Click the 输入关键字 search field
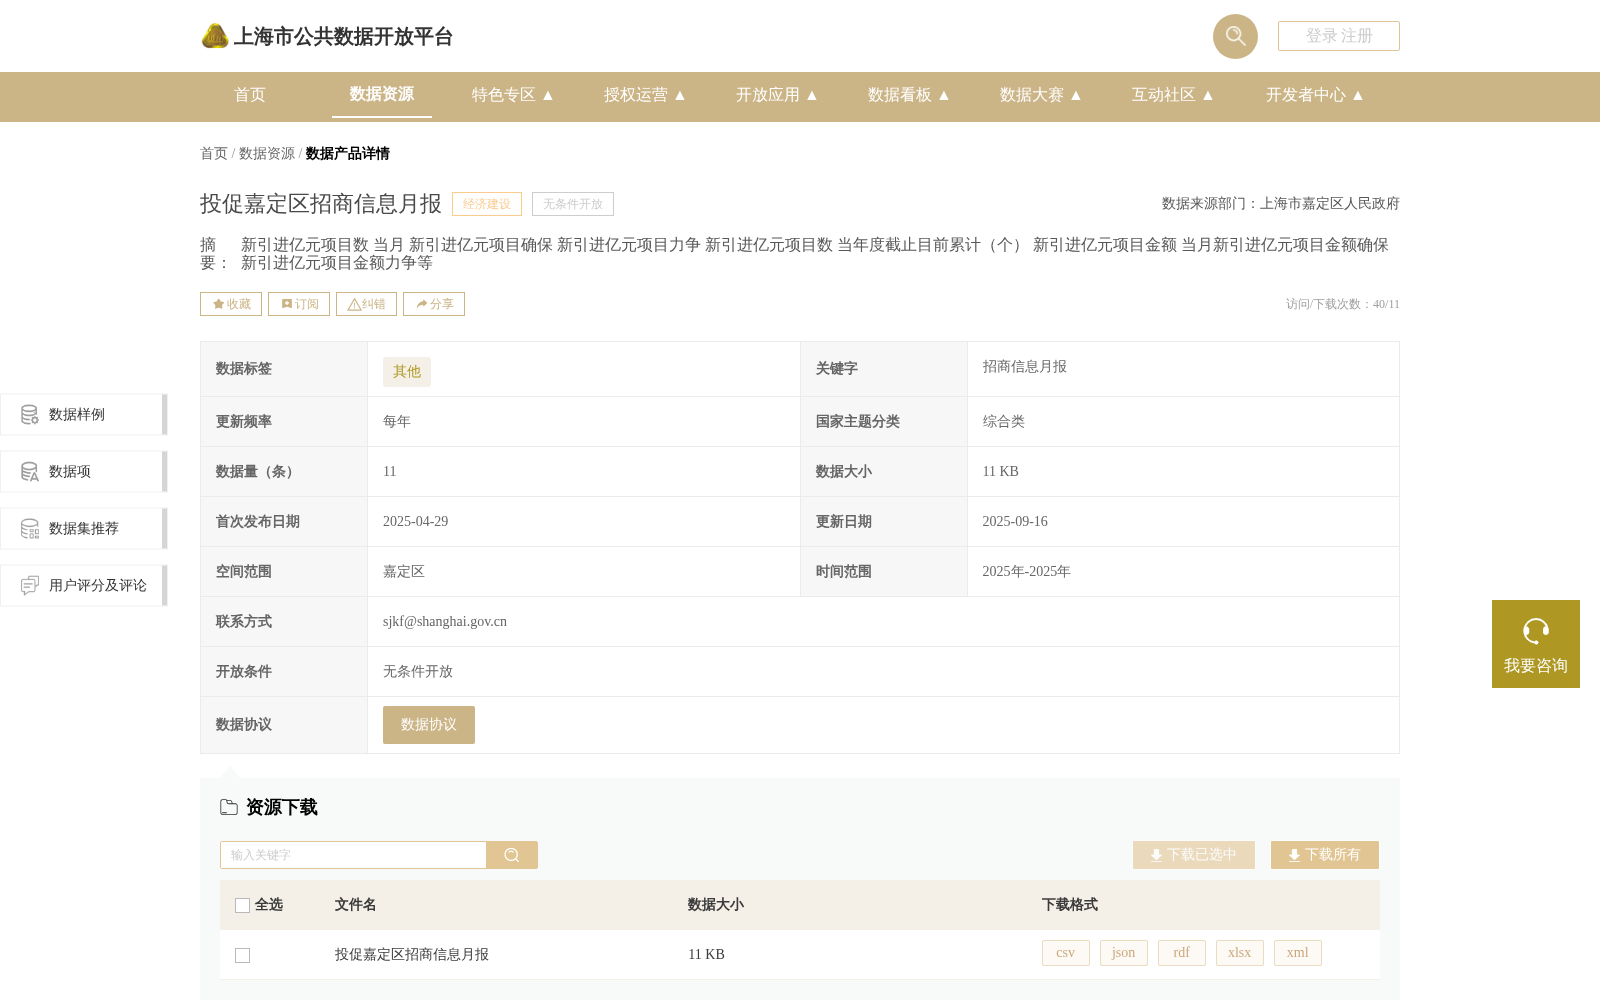1600x1000 pixels. (x=353, y=855)
